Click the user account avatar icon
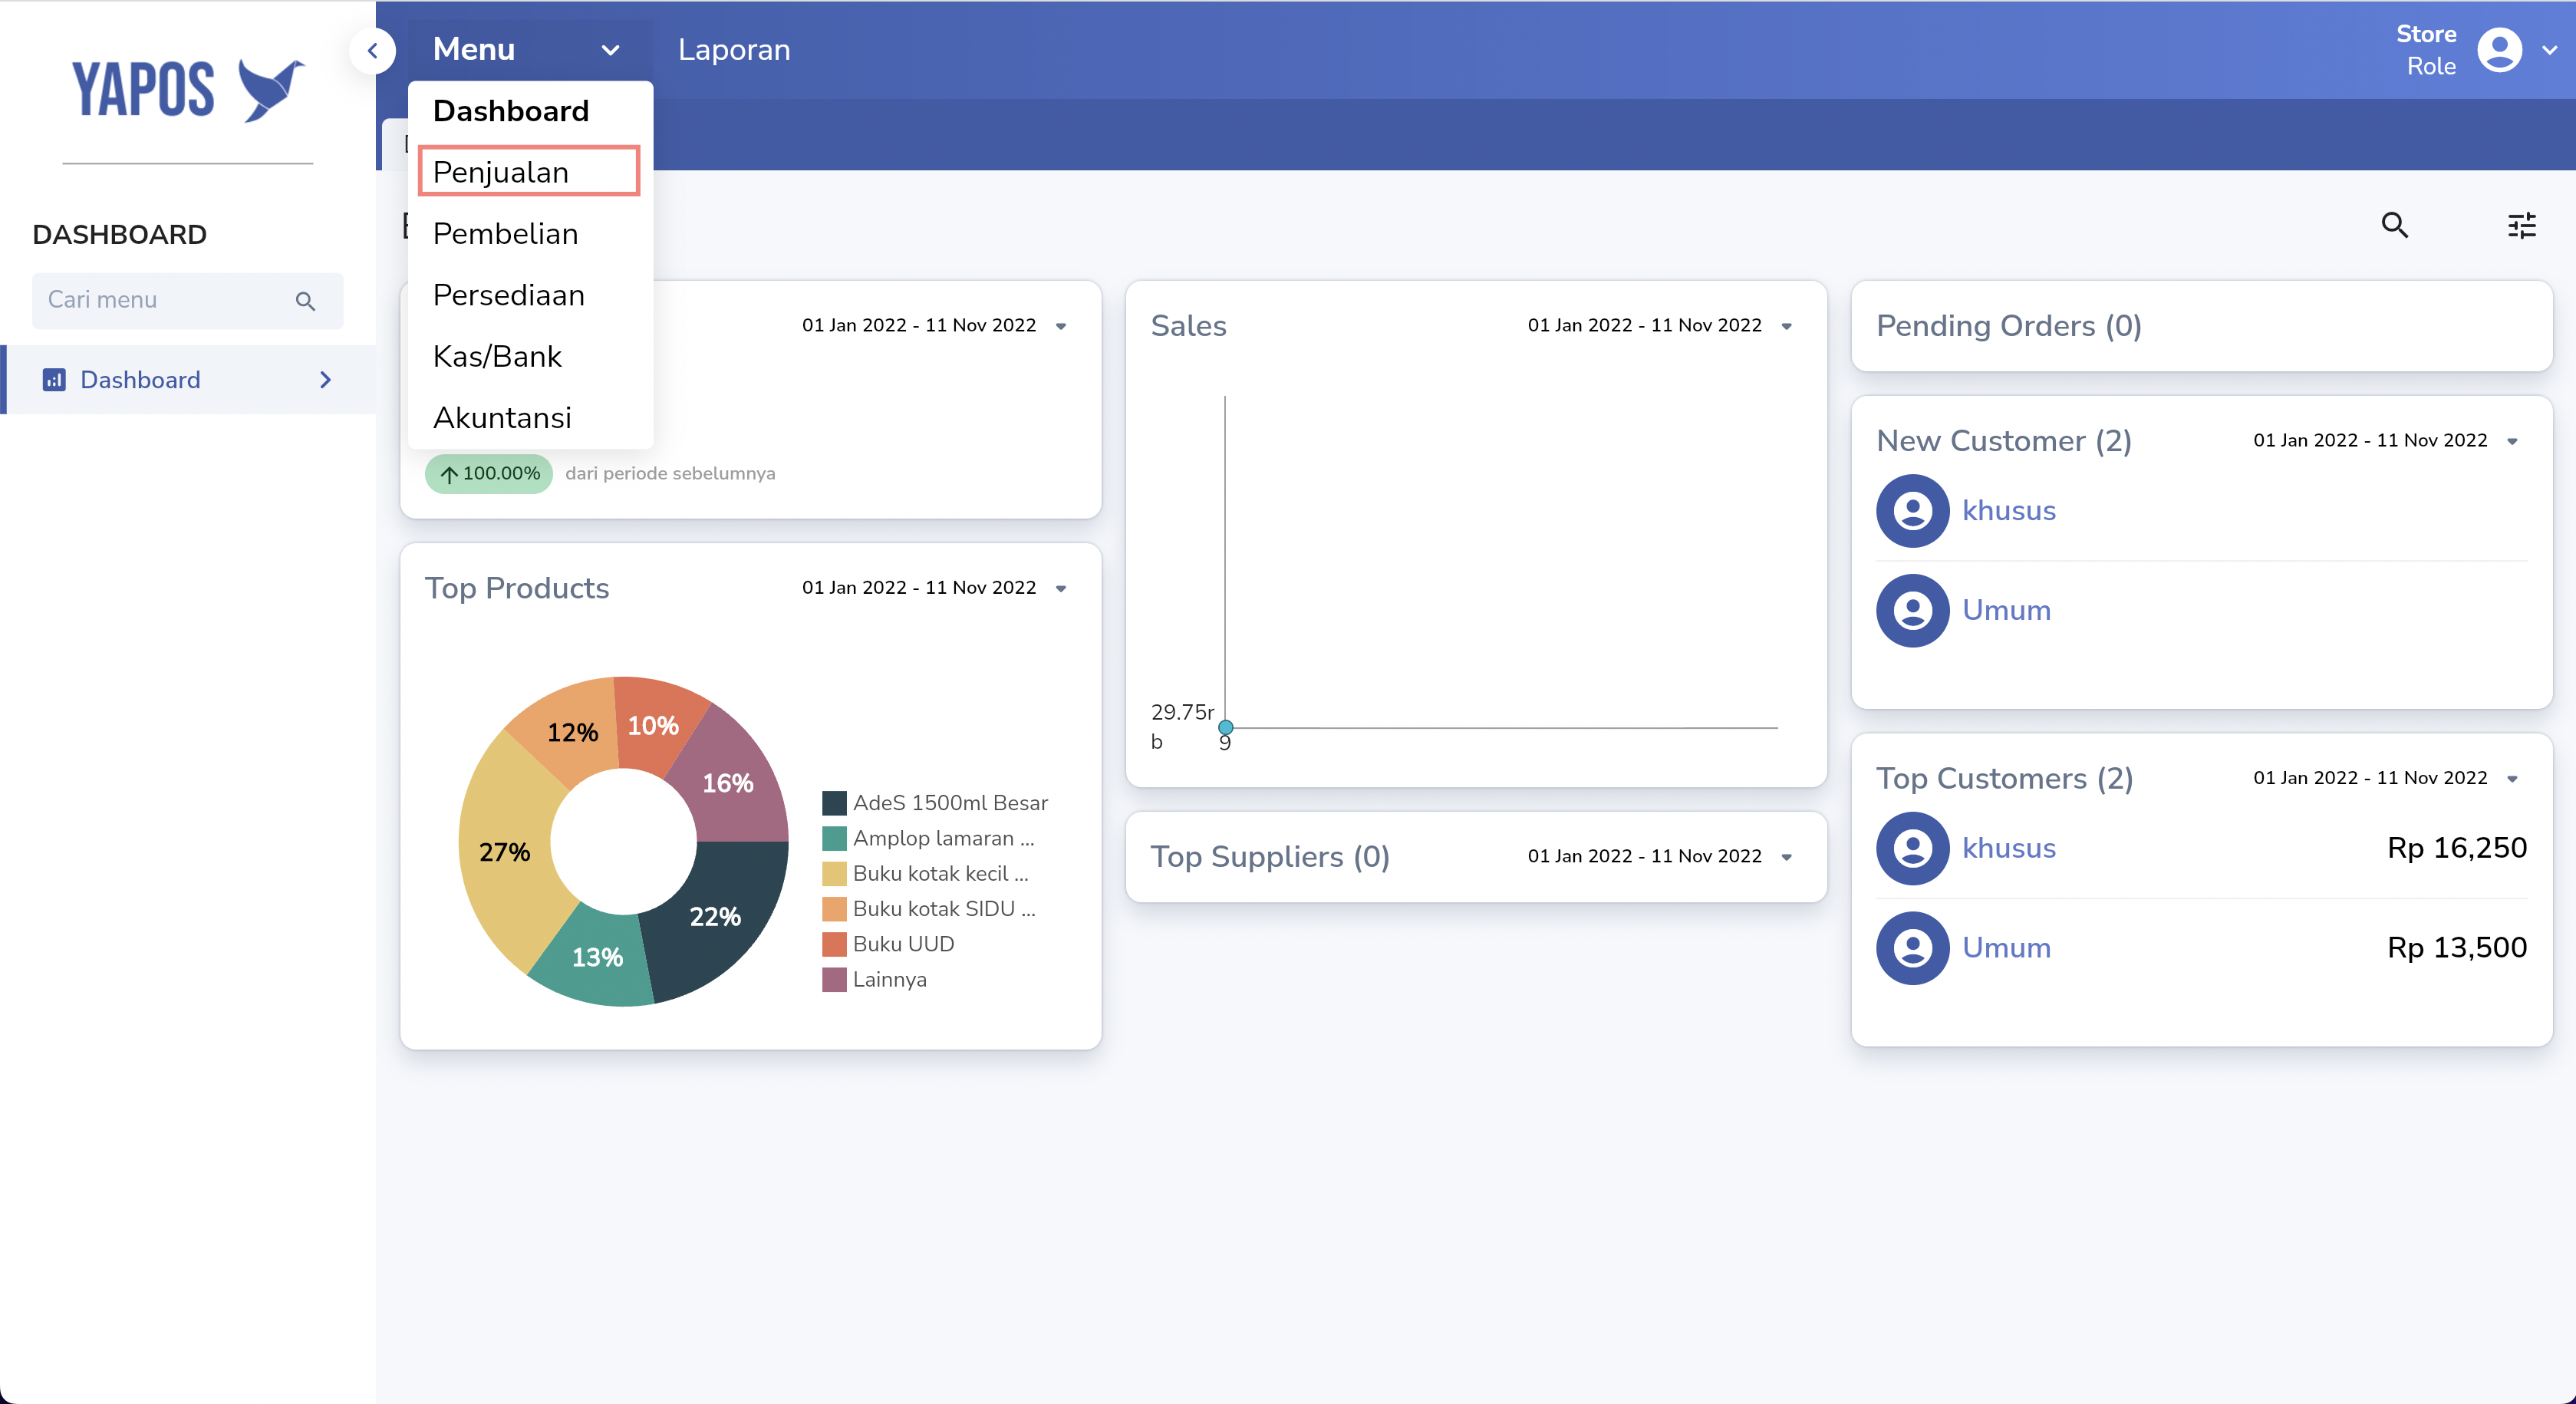Viewport: 2576px width, 1404px height. [2499, 50]
